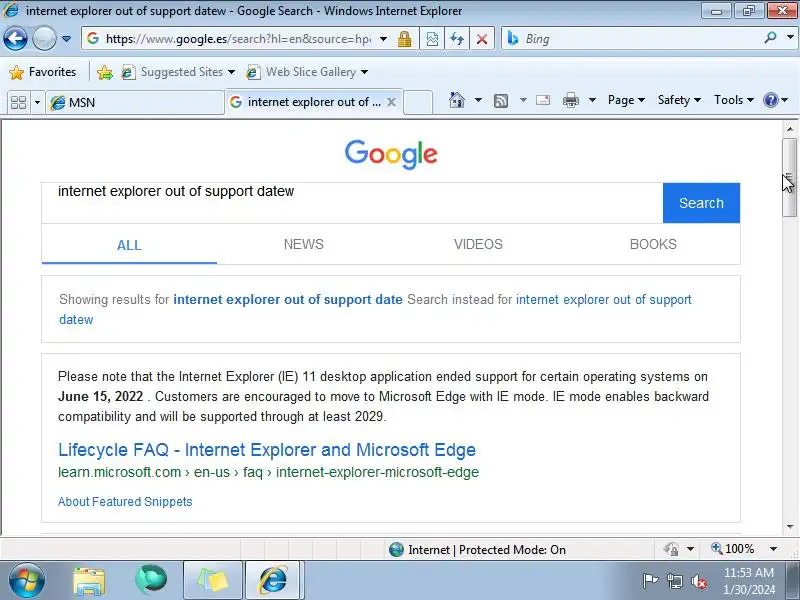Click the Add to Favorites Bar icon
This screenshot has width=800, height=600.
[x=105, y=72]
